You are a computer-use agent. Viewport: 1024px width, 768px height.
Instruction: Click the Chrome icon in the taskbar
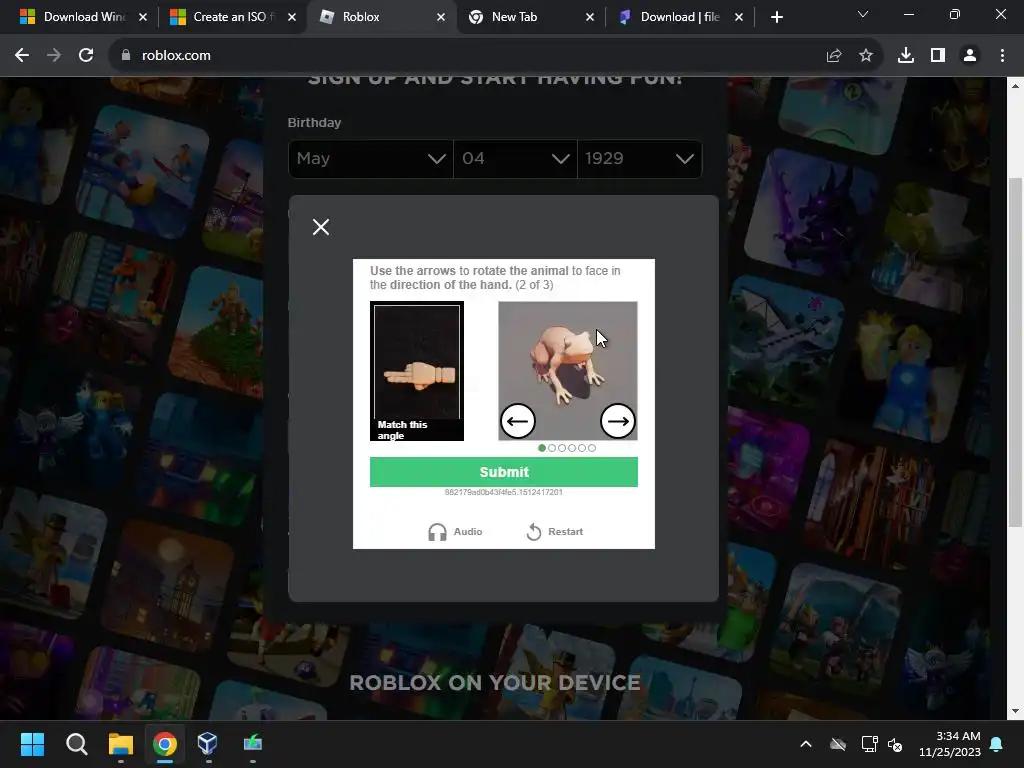(x=165, y=744)
